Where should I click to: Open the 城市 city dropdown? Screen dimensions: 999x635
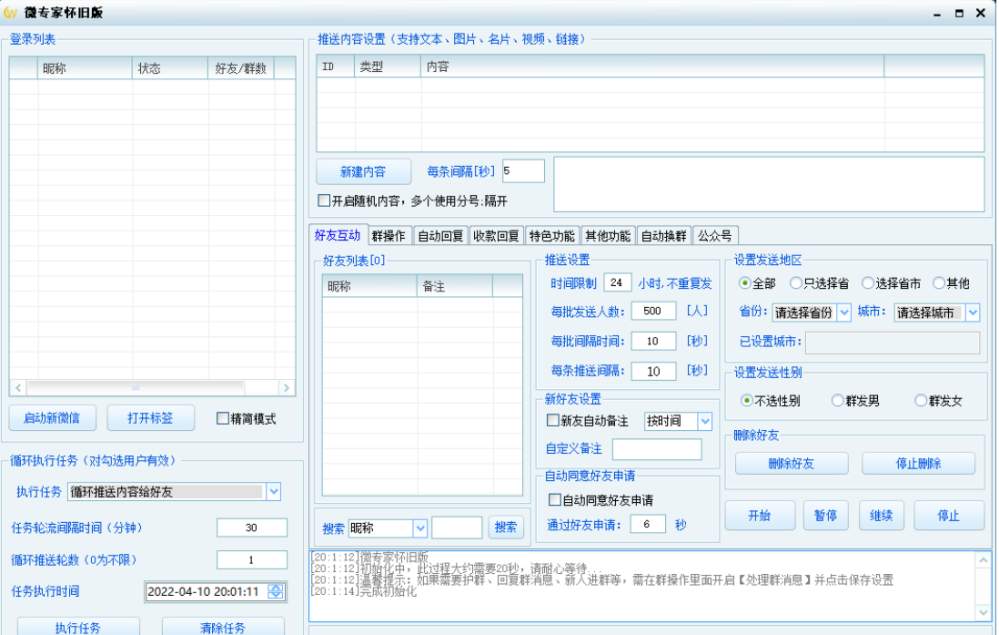972,312
